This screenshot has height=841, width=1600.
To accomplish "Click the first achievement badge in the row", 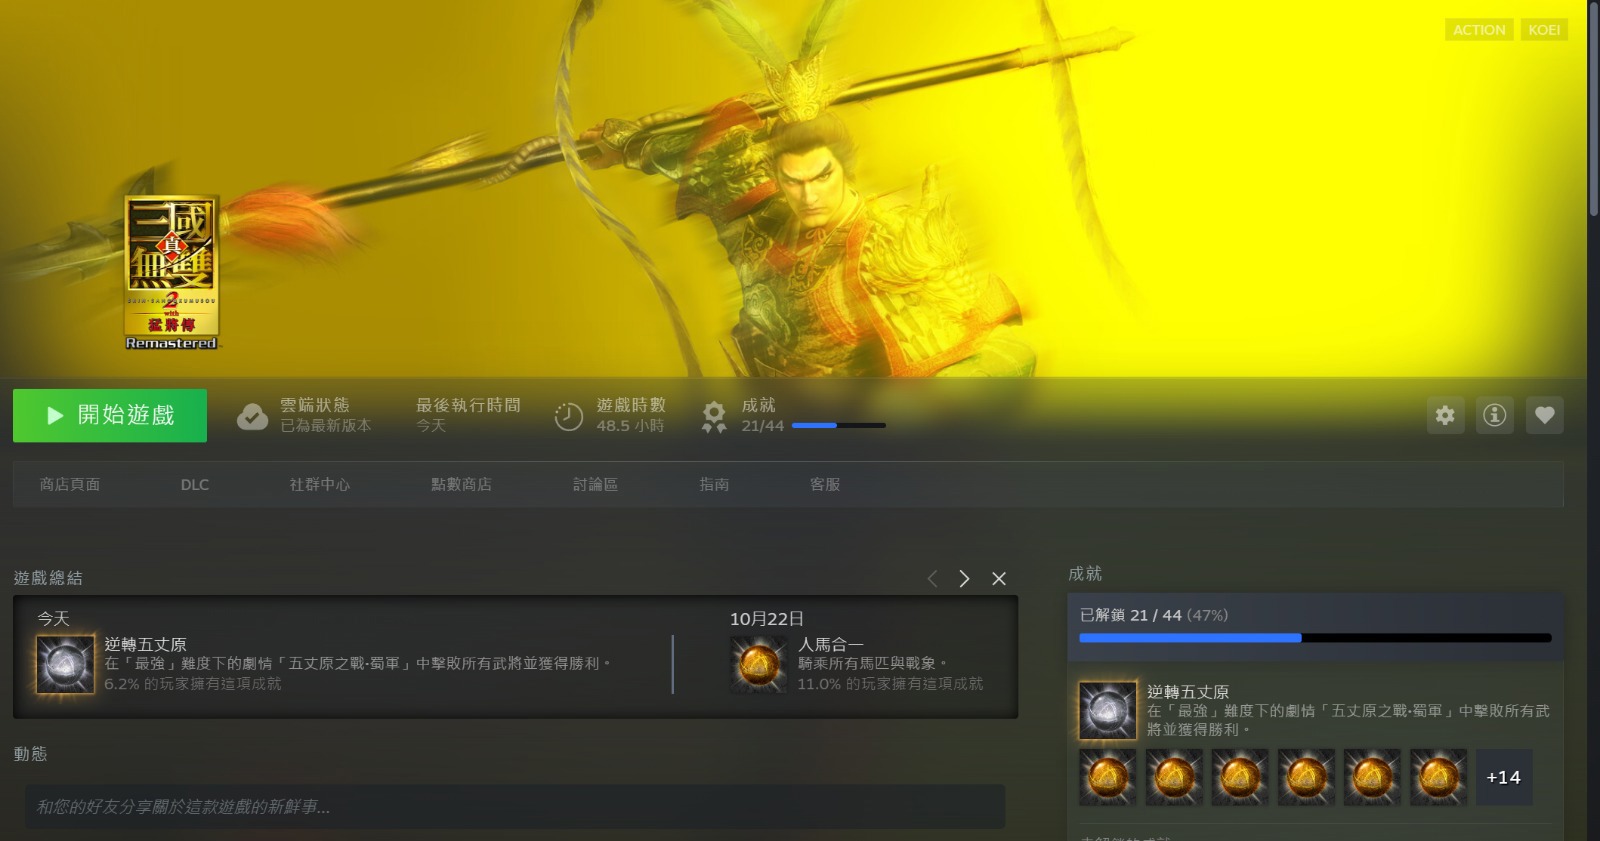I will pyautogui.click(x=1108, y=777).
